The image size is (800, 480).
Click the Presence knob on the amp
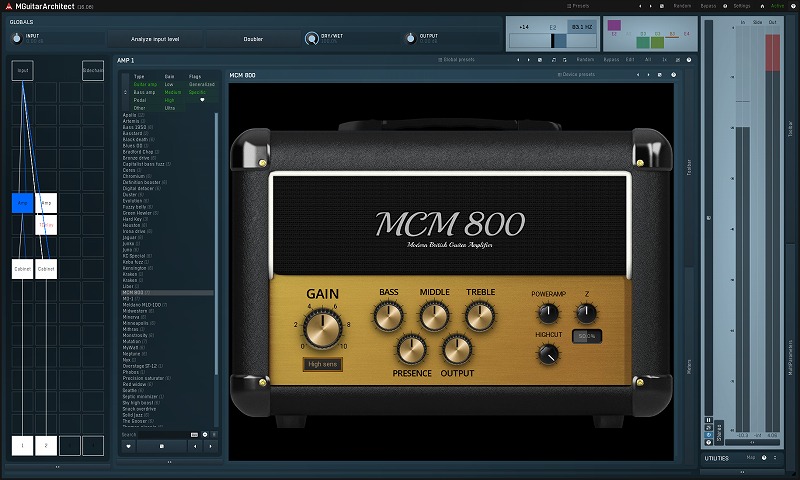[x=411, y=349]
